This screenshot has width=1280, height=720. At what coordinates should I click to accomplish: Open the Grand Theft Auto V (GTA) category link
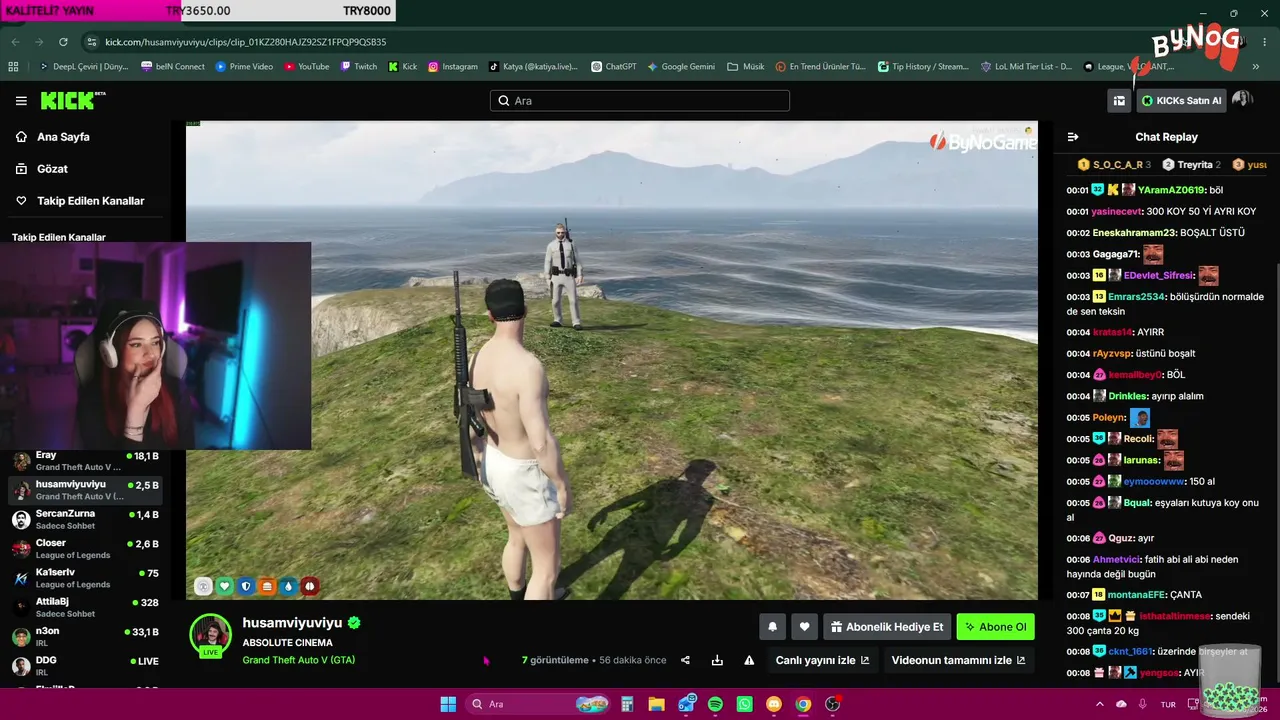[x=298, y=660]
